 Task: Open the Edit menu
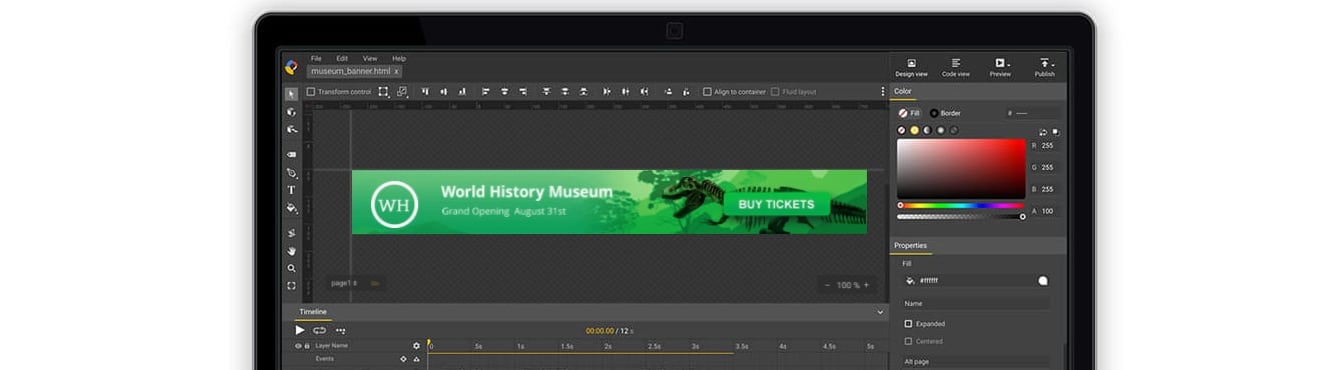pyautogui.click(x=342, y=59)
